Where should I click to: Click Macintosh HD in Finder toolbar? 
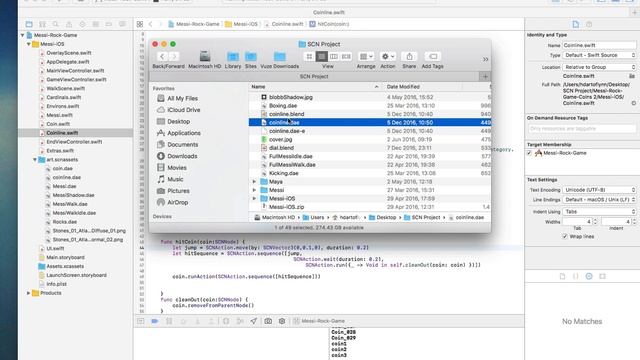pyautogui.click(x=204, y=60)
